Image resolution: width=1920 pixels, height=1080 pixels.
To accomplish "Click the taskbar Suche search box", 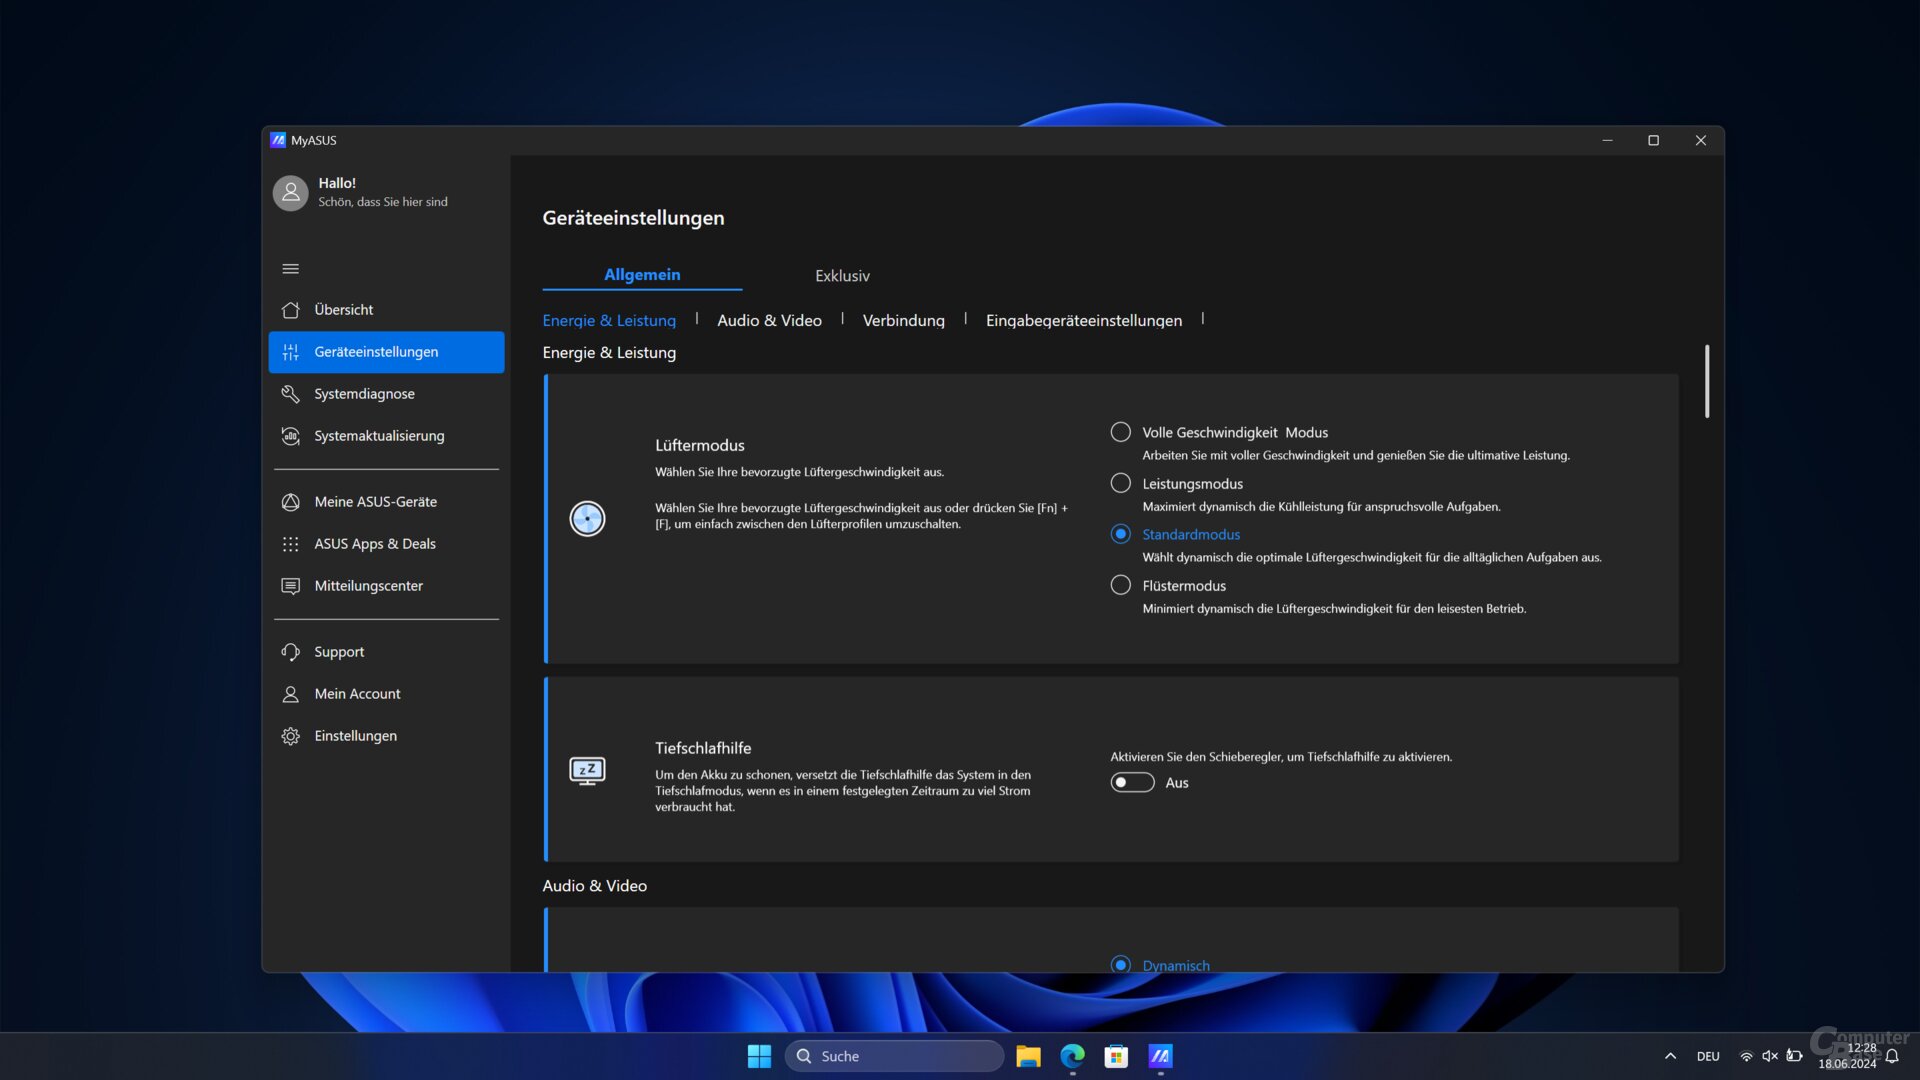I will click(894, 1056).
